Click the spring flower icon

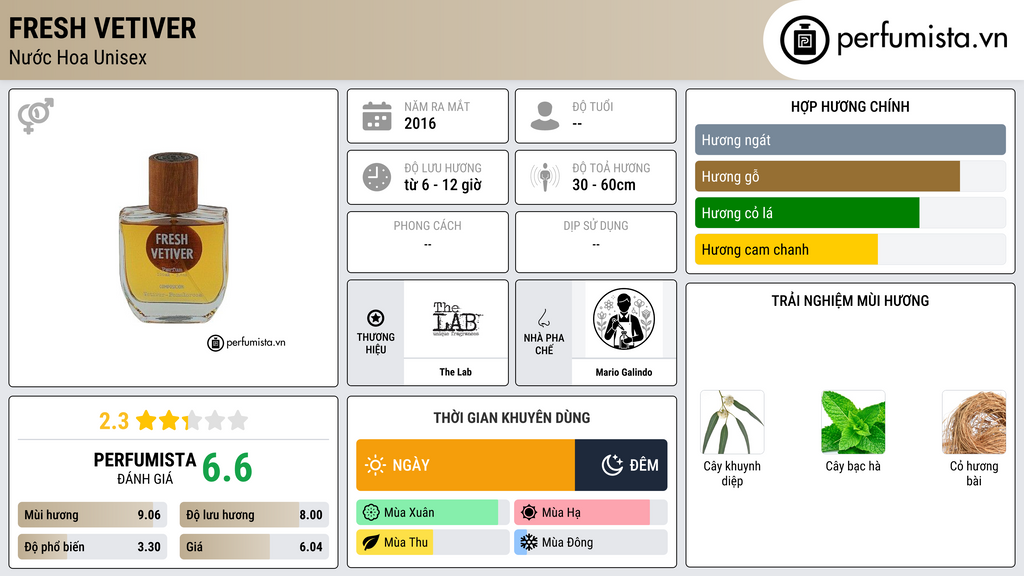click(371, 513)
